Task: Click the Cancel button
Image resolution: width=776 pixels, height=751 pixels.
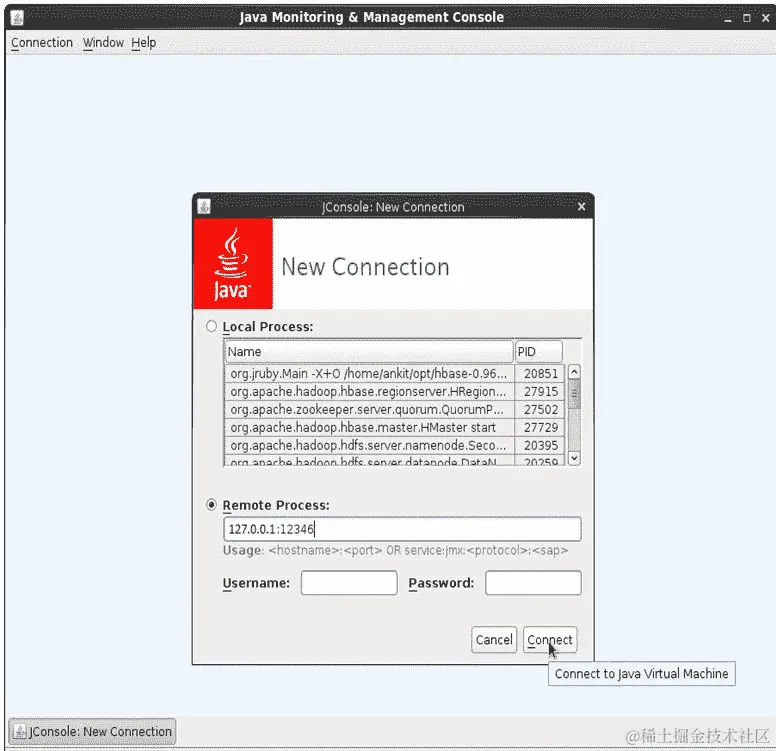Action: click(494, 640)
